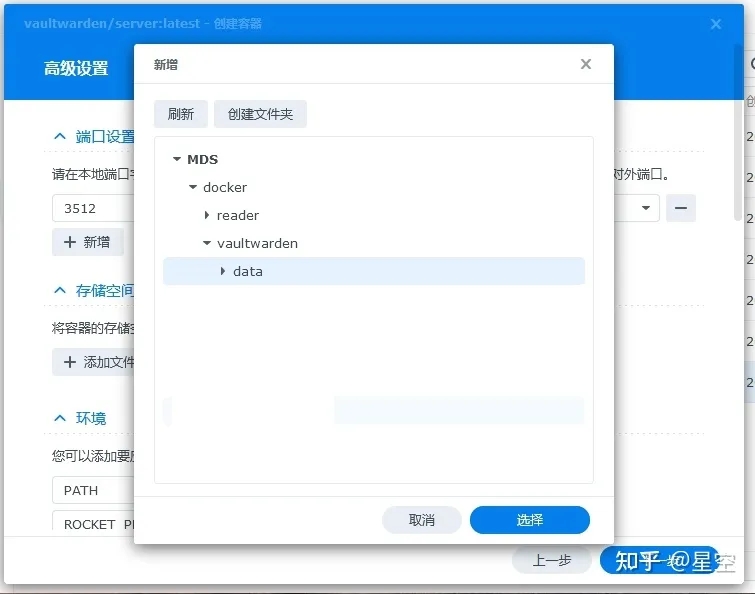Confirm with the 选择 button

tap(530, 520)
